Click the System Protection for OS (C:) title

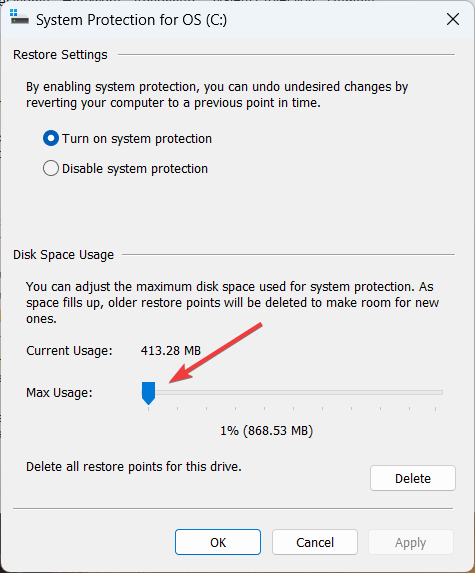tap(132, 20)
